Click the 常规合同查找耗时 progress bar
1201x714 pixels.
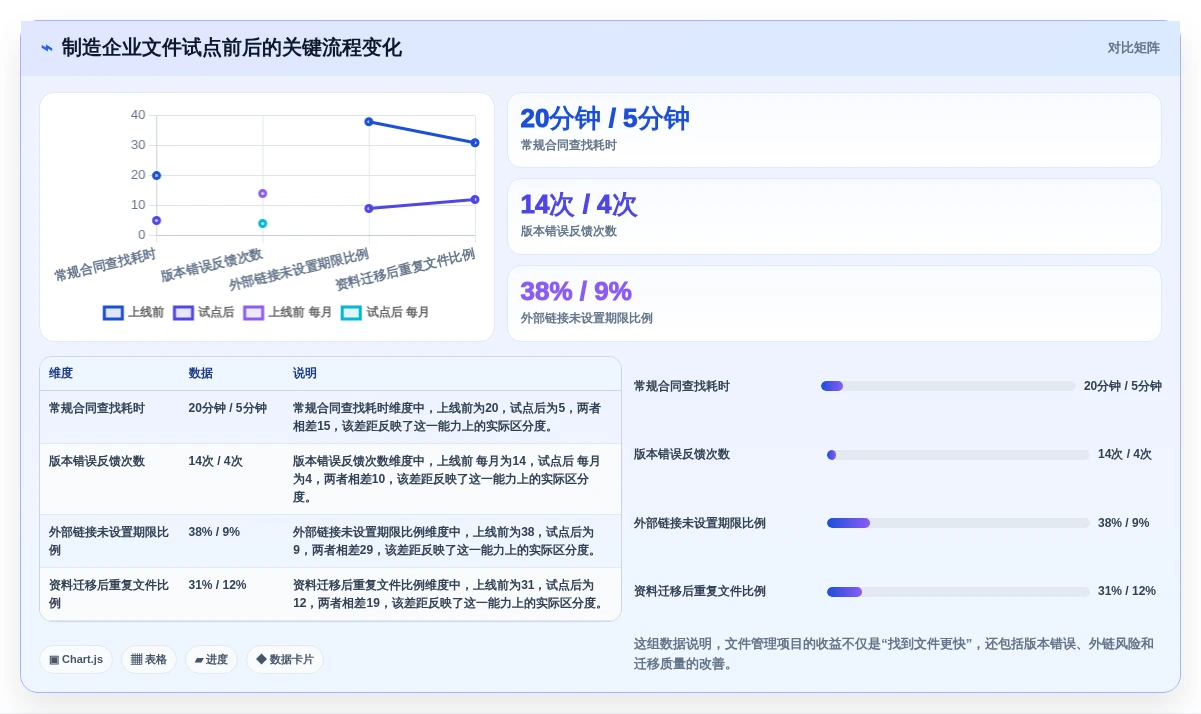[x=948, y=386]
